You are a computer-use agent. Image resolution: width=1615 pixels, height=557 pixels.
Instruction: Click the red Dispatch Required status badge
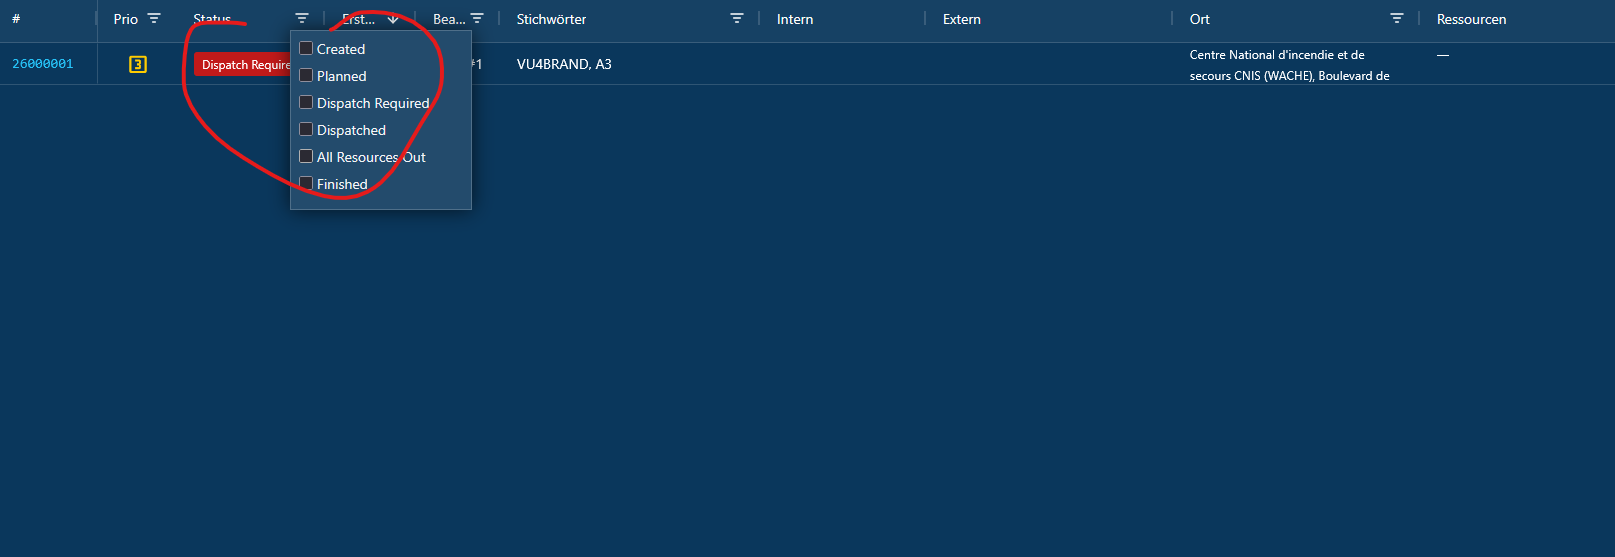(x=242, y=65)
